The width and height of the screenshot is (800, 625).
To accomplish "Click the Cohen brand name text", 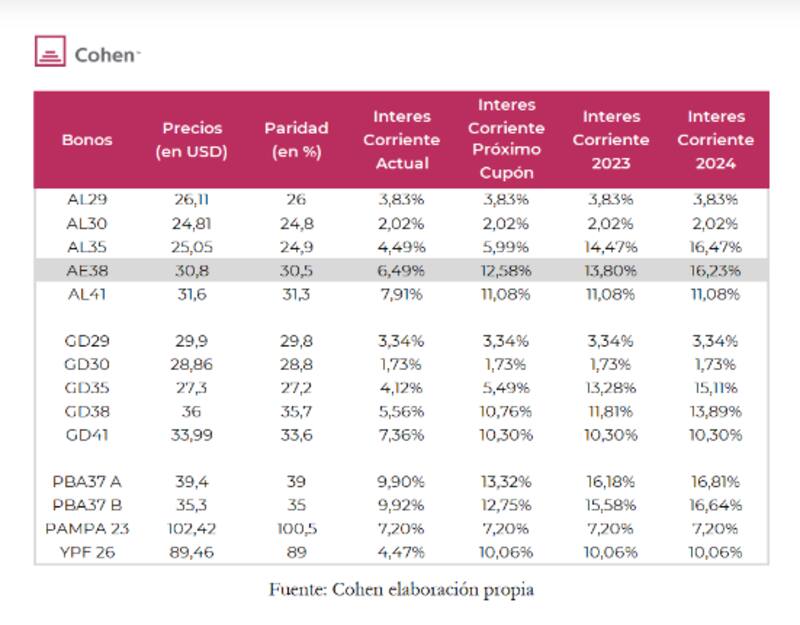I will 106,55.
